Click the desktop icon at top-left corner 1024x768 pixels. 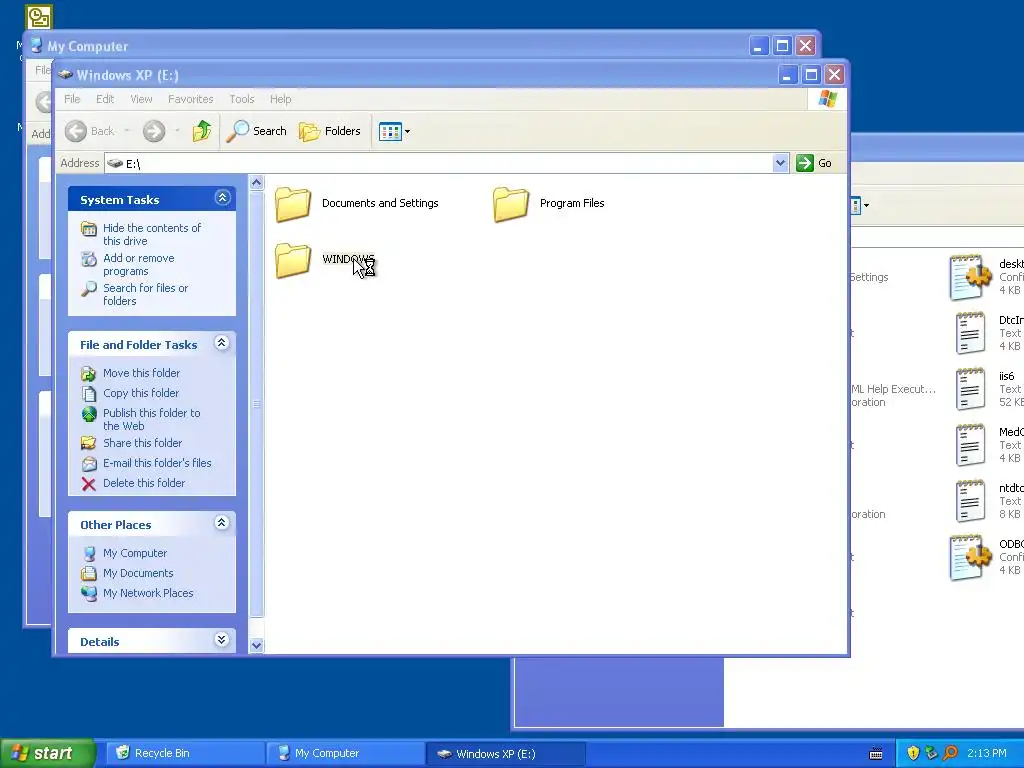coord(39,18)
